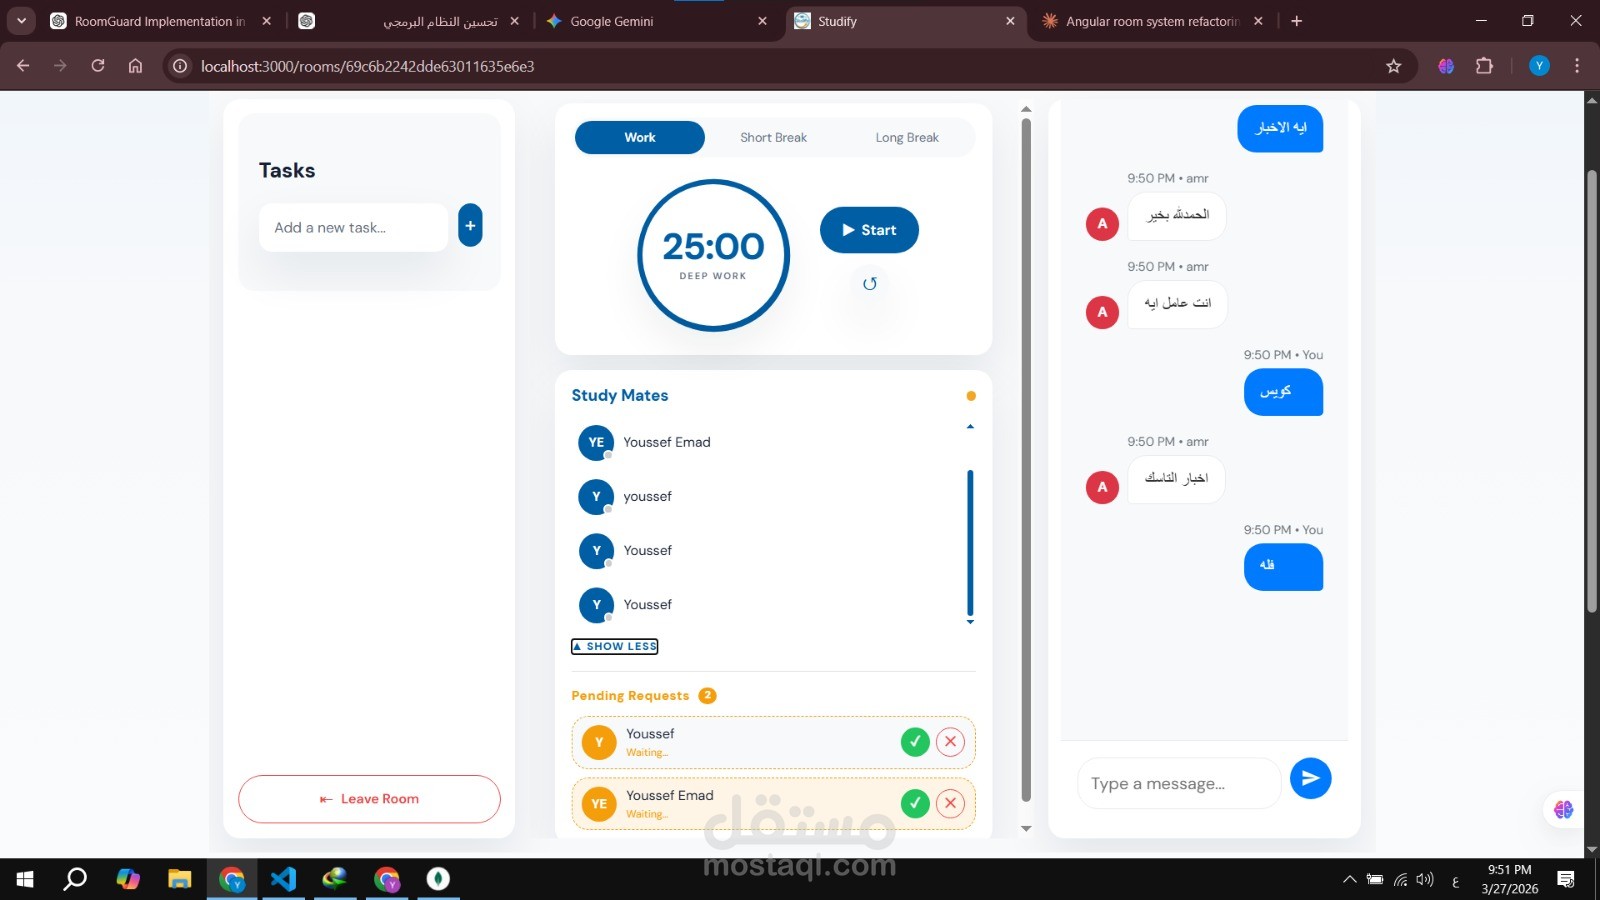Open the Windows Start menu

click(25, 879)
